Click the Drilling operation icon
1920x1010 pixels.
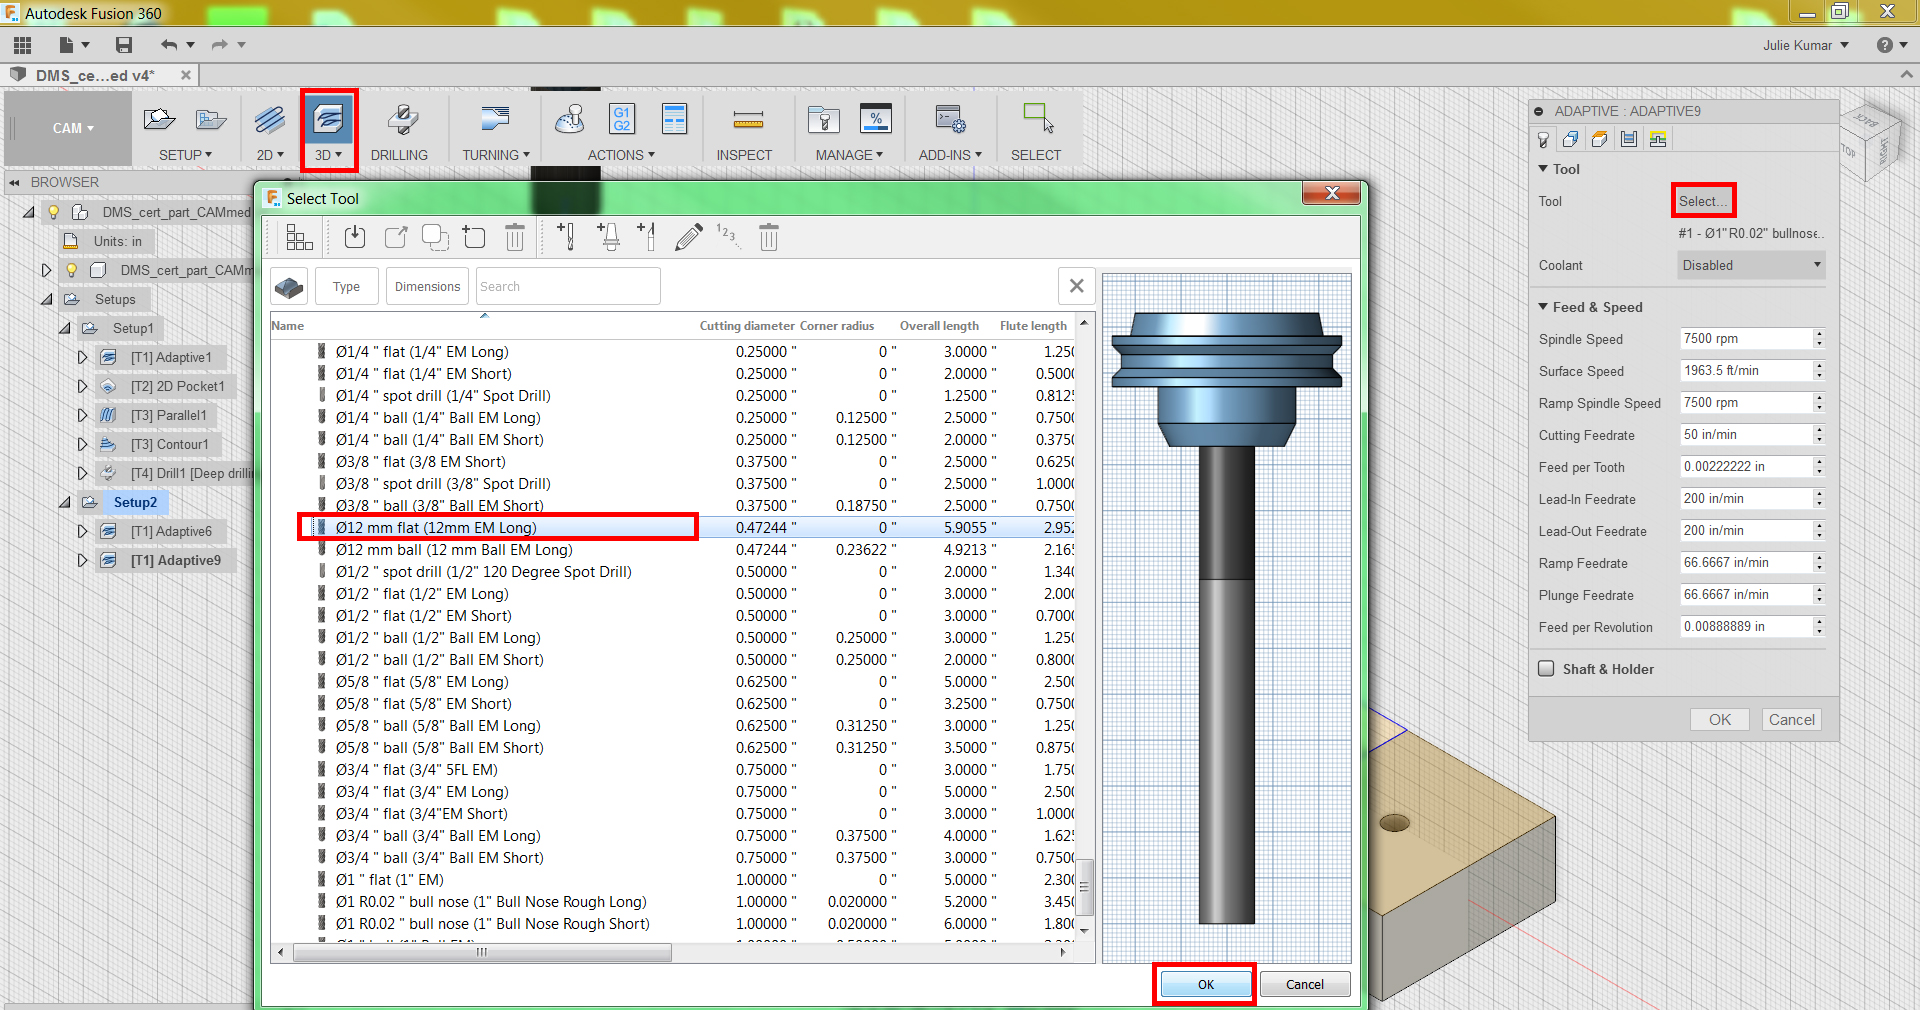402,119
